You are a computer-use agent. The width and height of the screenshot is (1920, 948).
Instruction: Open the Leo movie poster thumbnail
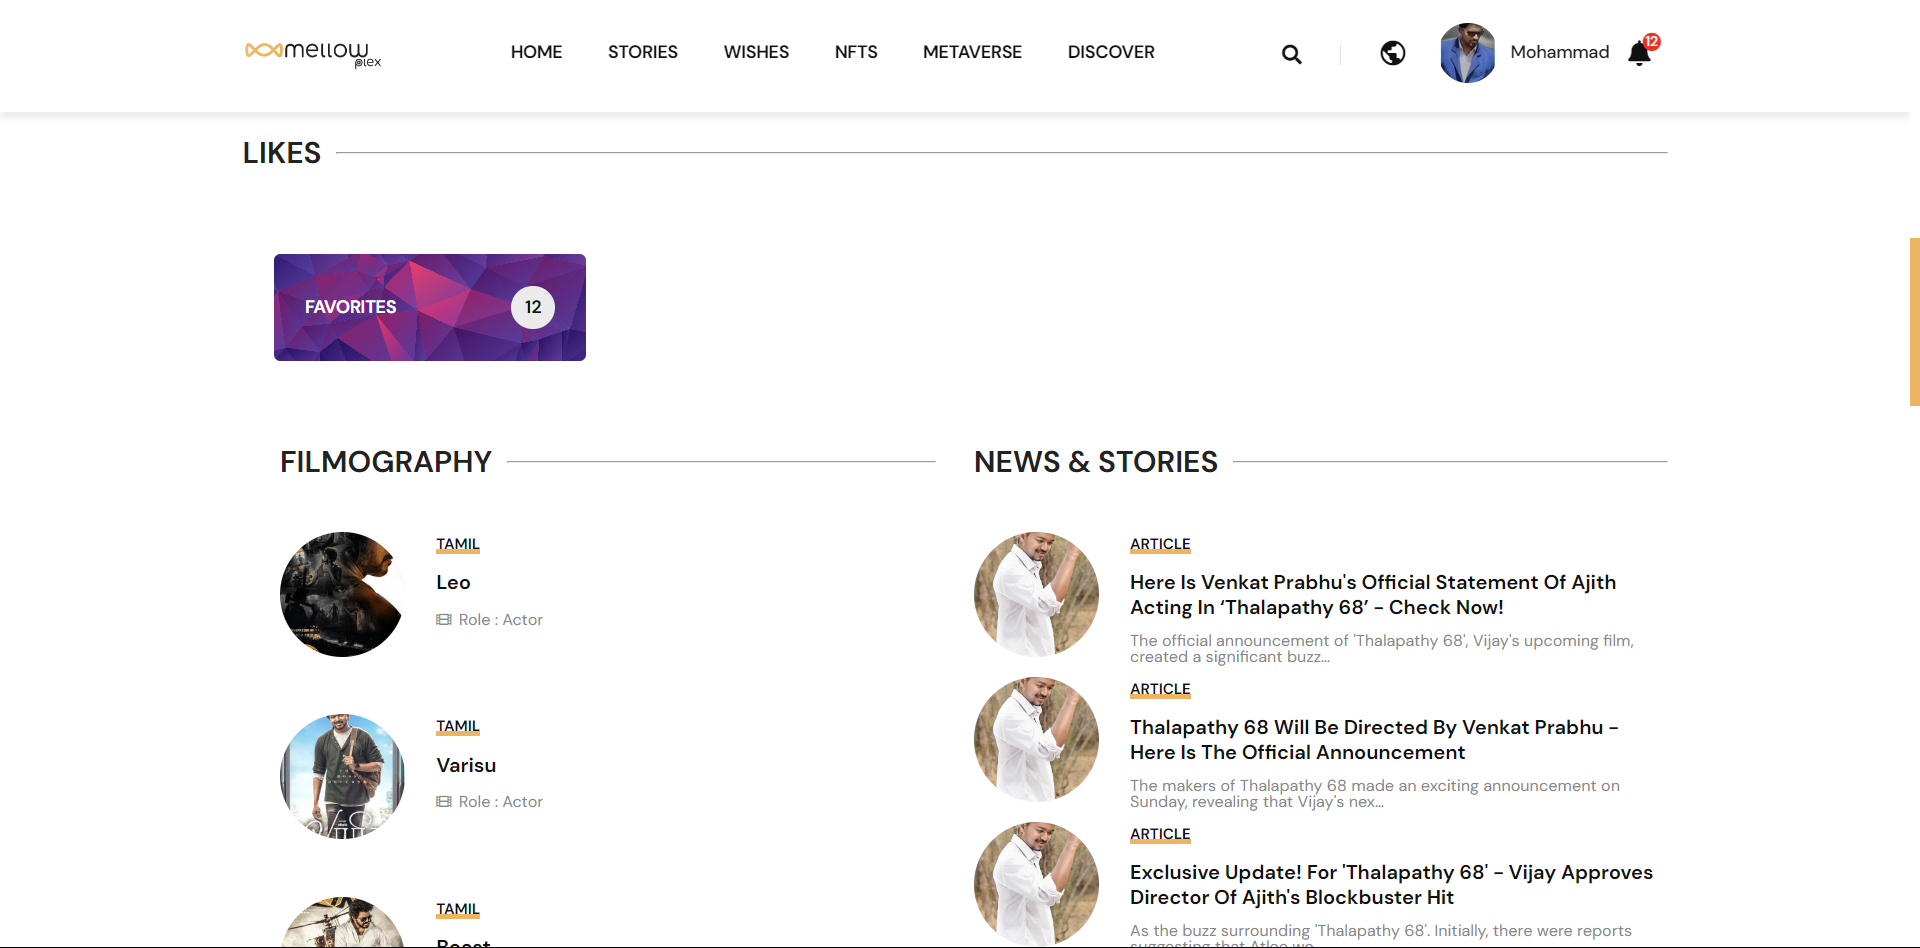coord(342,594)
